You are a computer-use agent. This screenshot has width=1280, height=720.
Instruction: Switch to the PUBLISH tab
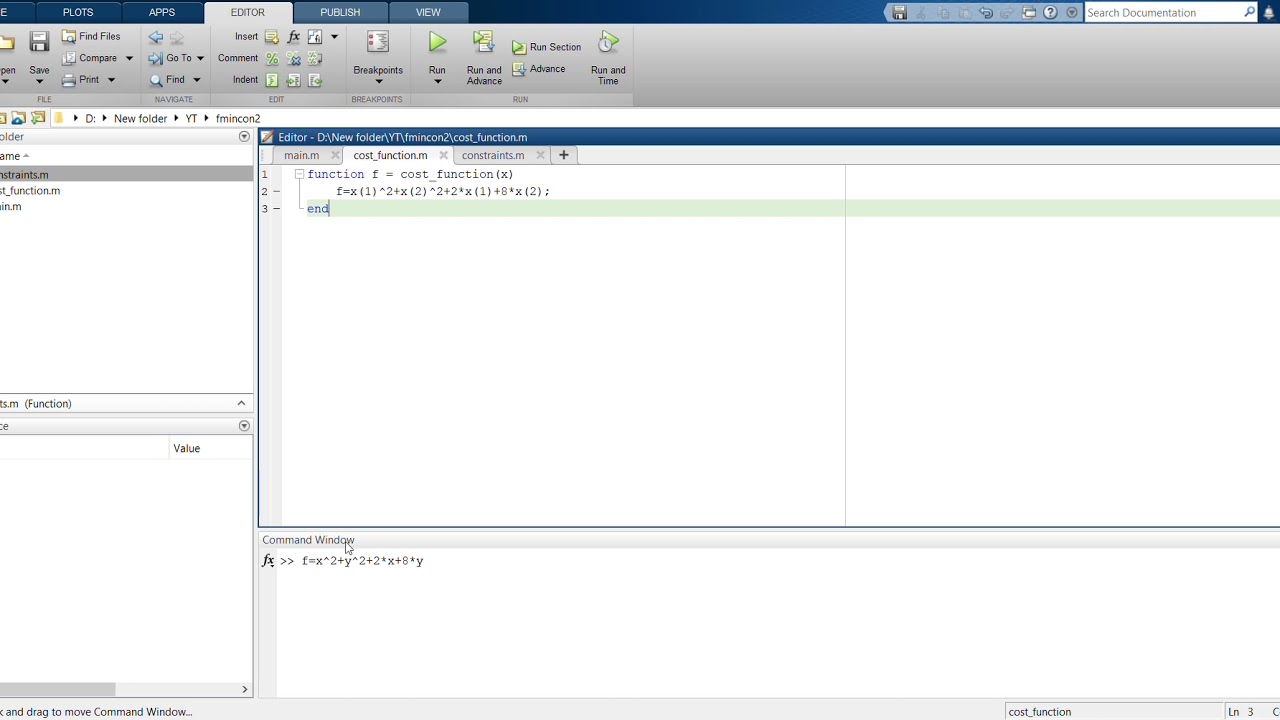point(340,12)
